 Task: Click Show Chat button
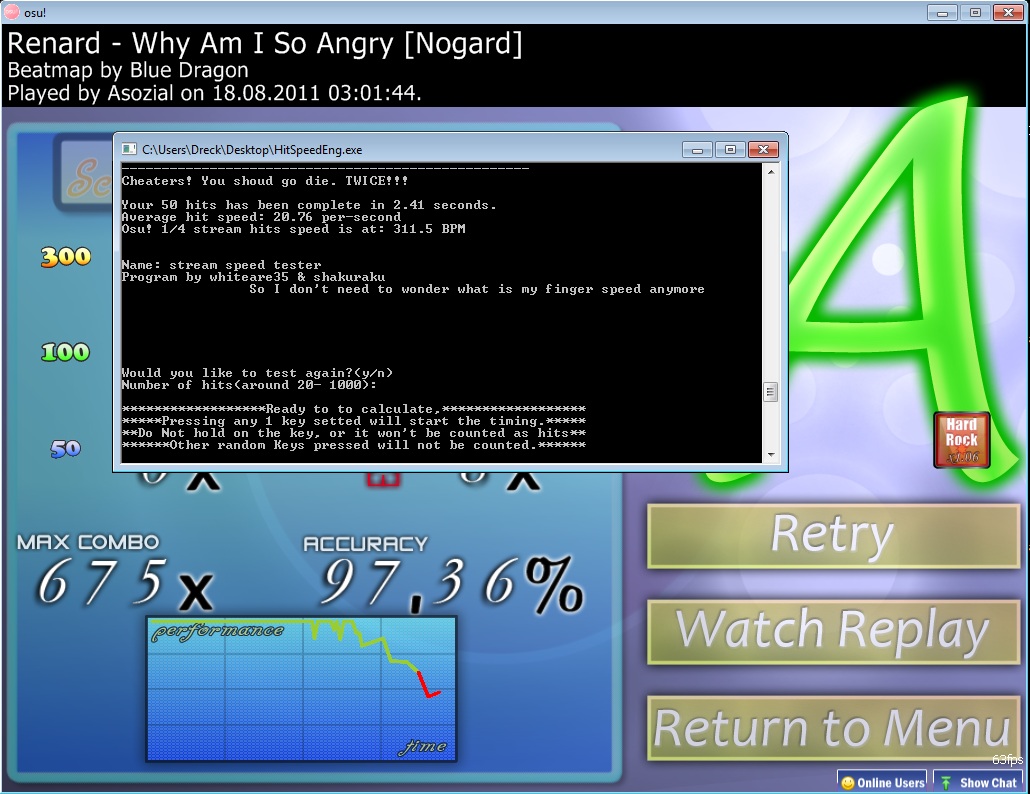point(979,782)
